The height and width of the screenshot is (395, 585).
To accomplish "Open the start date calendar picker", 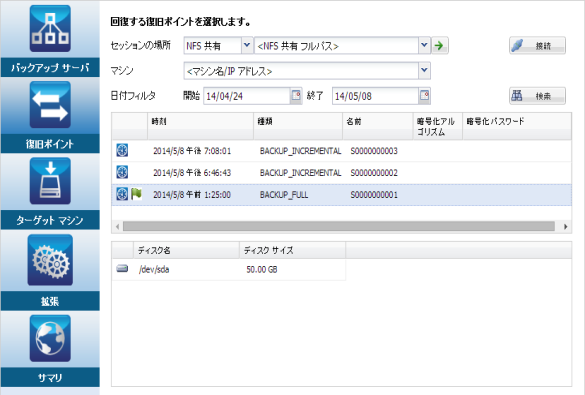I will 296,95.
